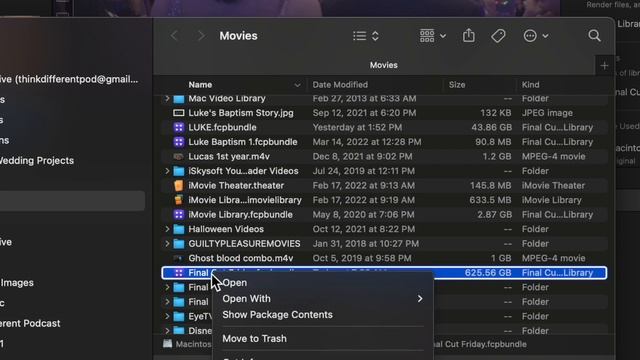Select the Movies tab
Screen dimensions: 640x360
pyautogui.click(x=383, y=65)
